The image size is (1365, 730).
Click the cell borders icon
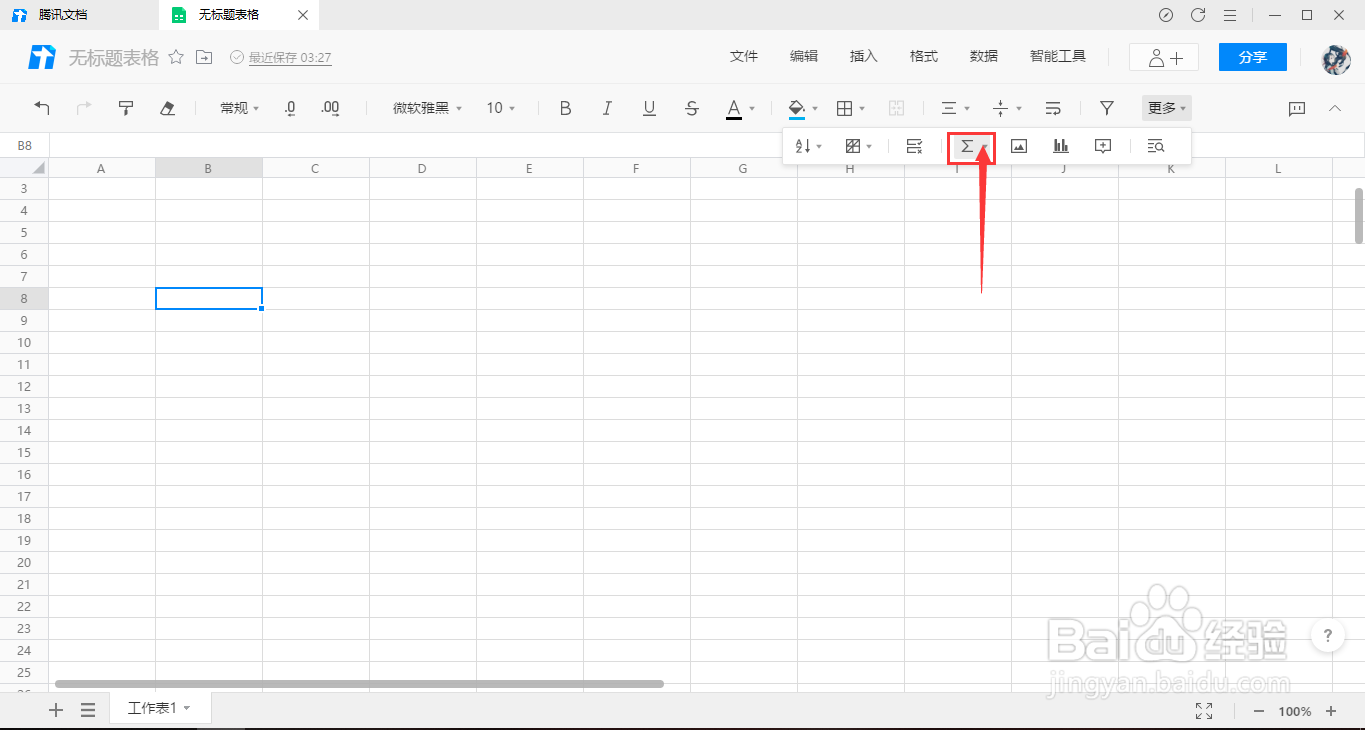tap(844, 108)
